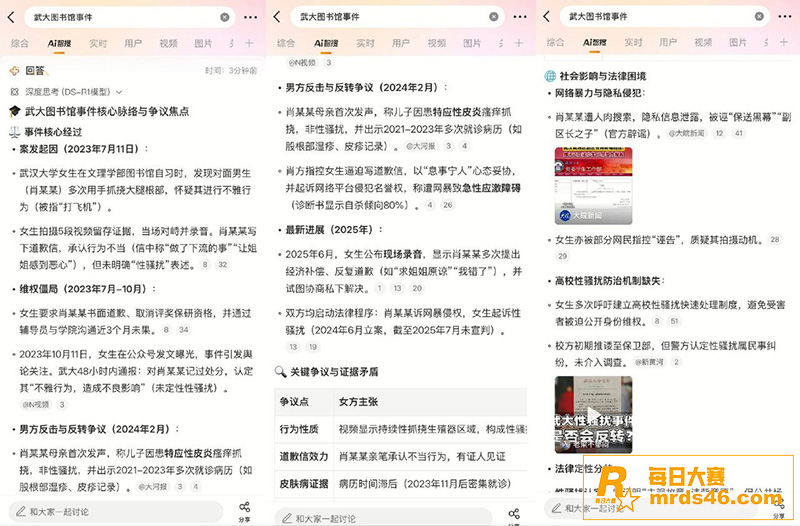
Task: Click table cell 皮肤病证据
Action: click(x=304, y=483)
